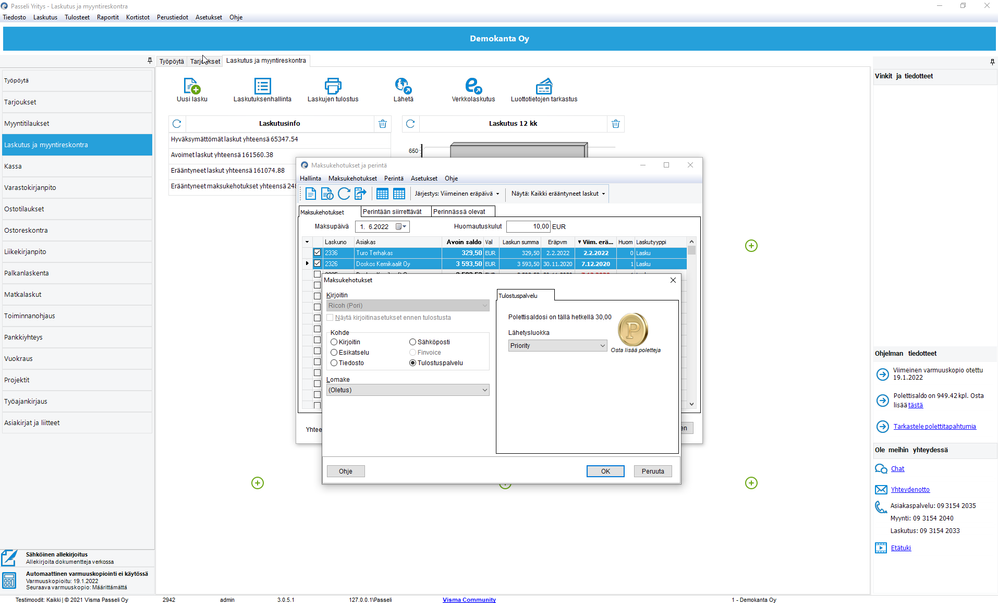998x603 pixels.
Task: Open the Tiedosto menu in main menu bar
Action: 15,17
